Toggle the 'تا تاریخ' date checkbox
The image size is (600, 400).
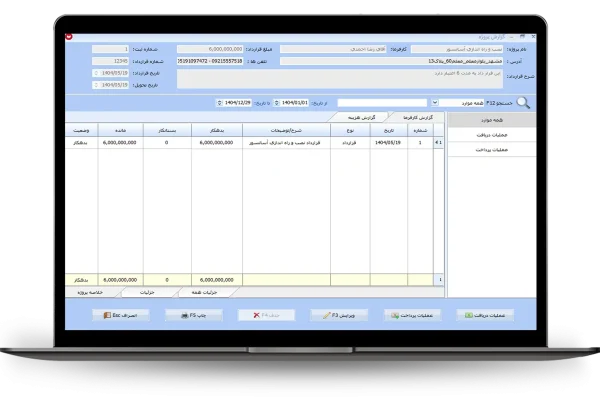click(x=219, y=102)
